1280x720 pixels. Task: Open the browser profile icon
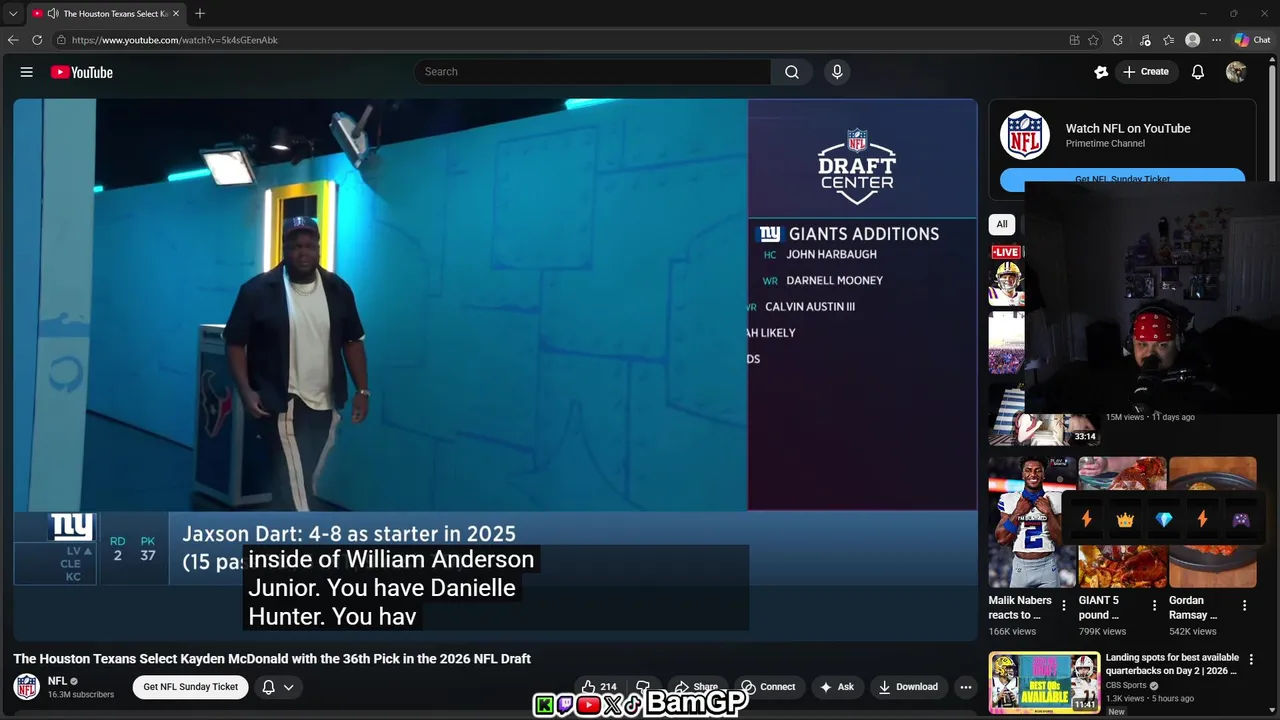click(x=1192, y=40)
